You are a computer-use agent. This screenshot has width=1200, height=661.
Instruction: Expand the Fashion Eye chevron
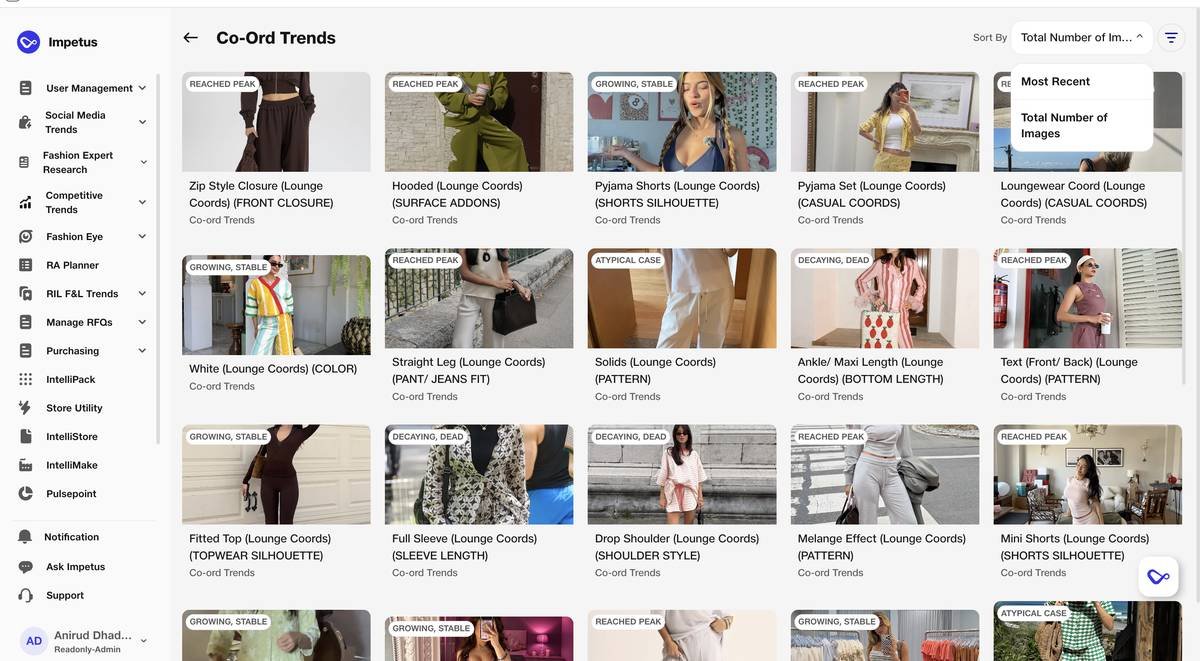pos(142,237)
